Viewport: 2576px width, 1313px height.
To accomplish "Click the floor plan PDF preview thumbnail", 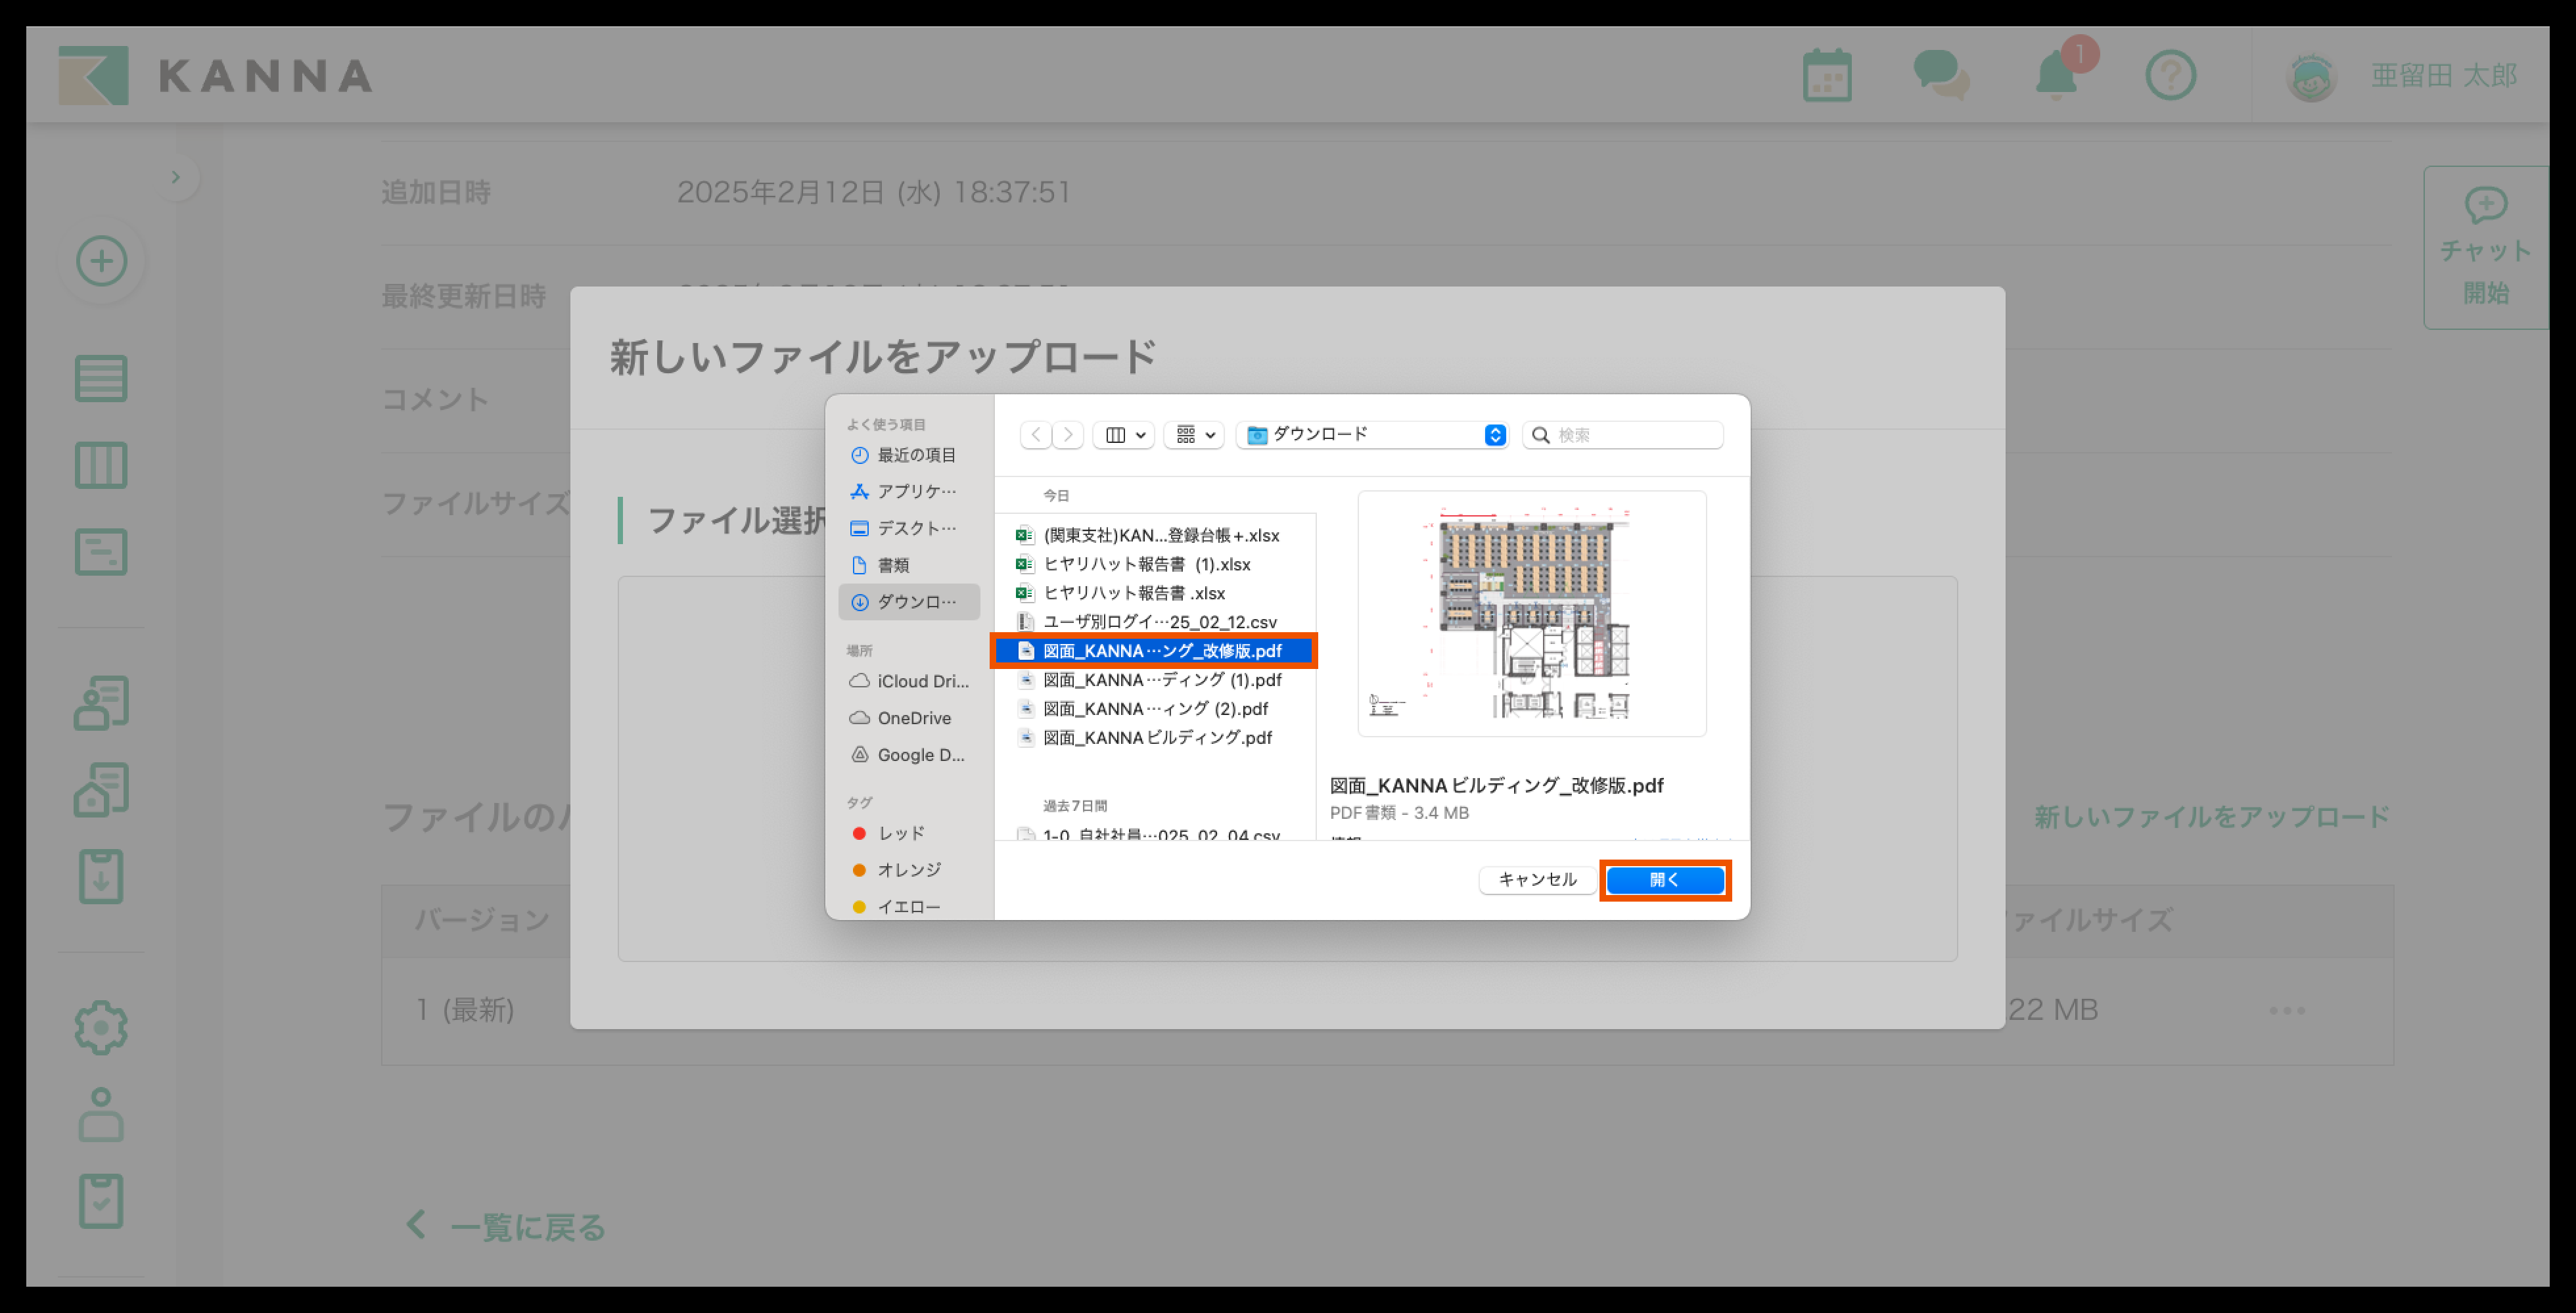I will tap(1531, 613).
